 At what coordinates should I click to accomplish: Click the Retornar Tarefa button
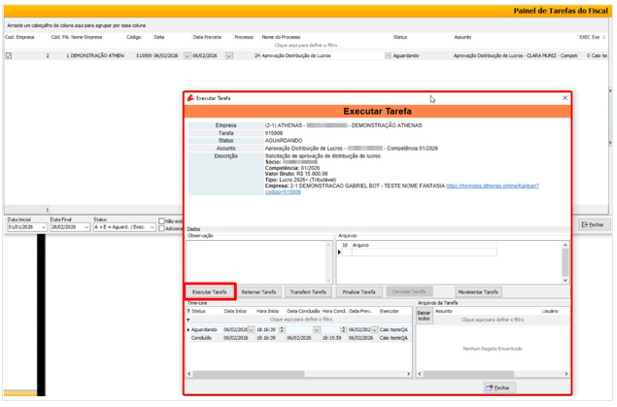[258, 291]
